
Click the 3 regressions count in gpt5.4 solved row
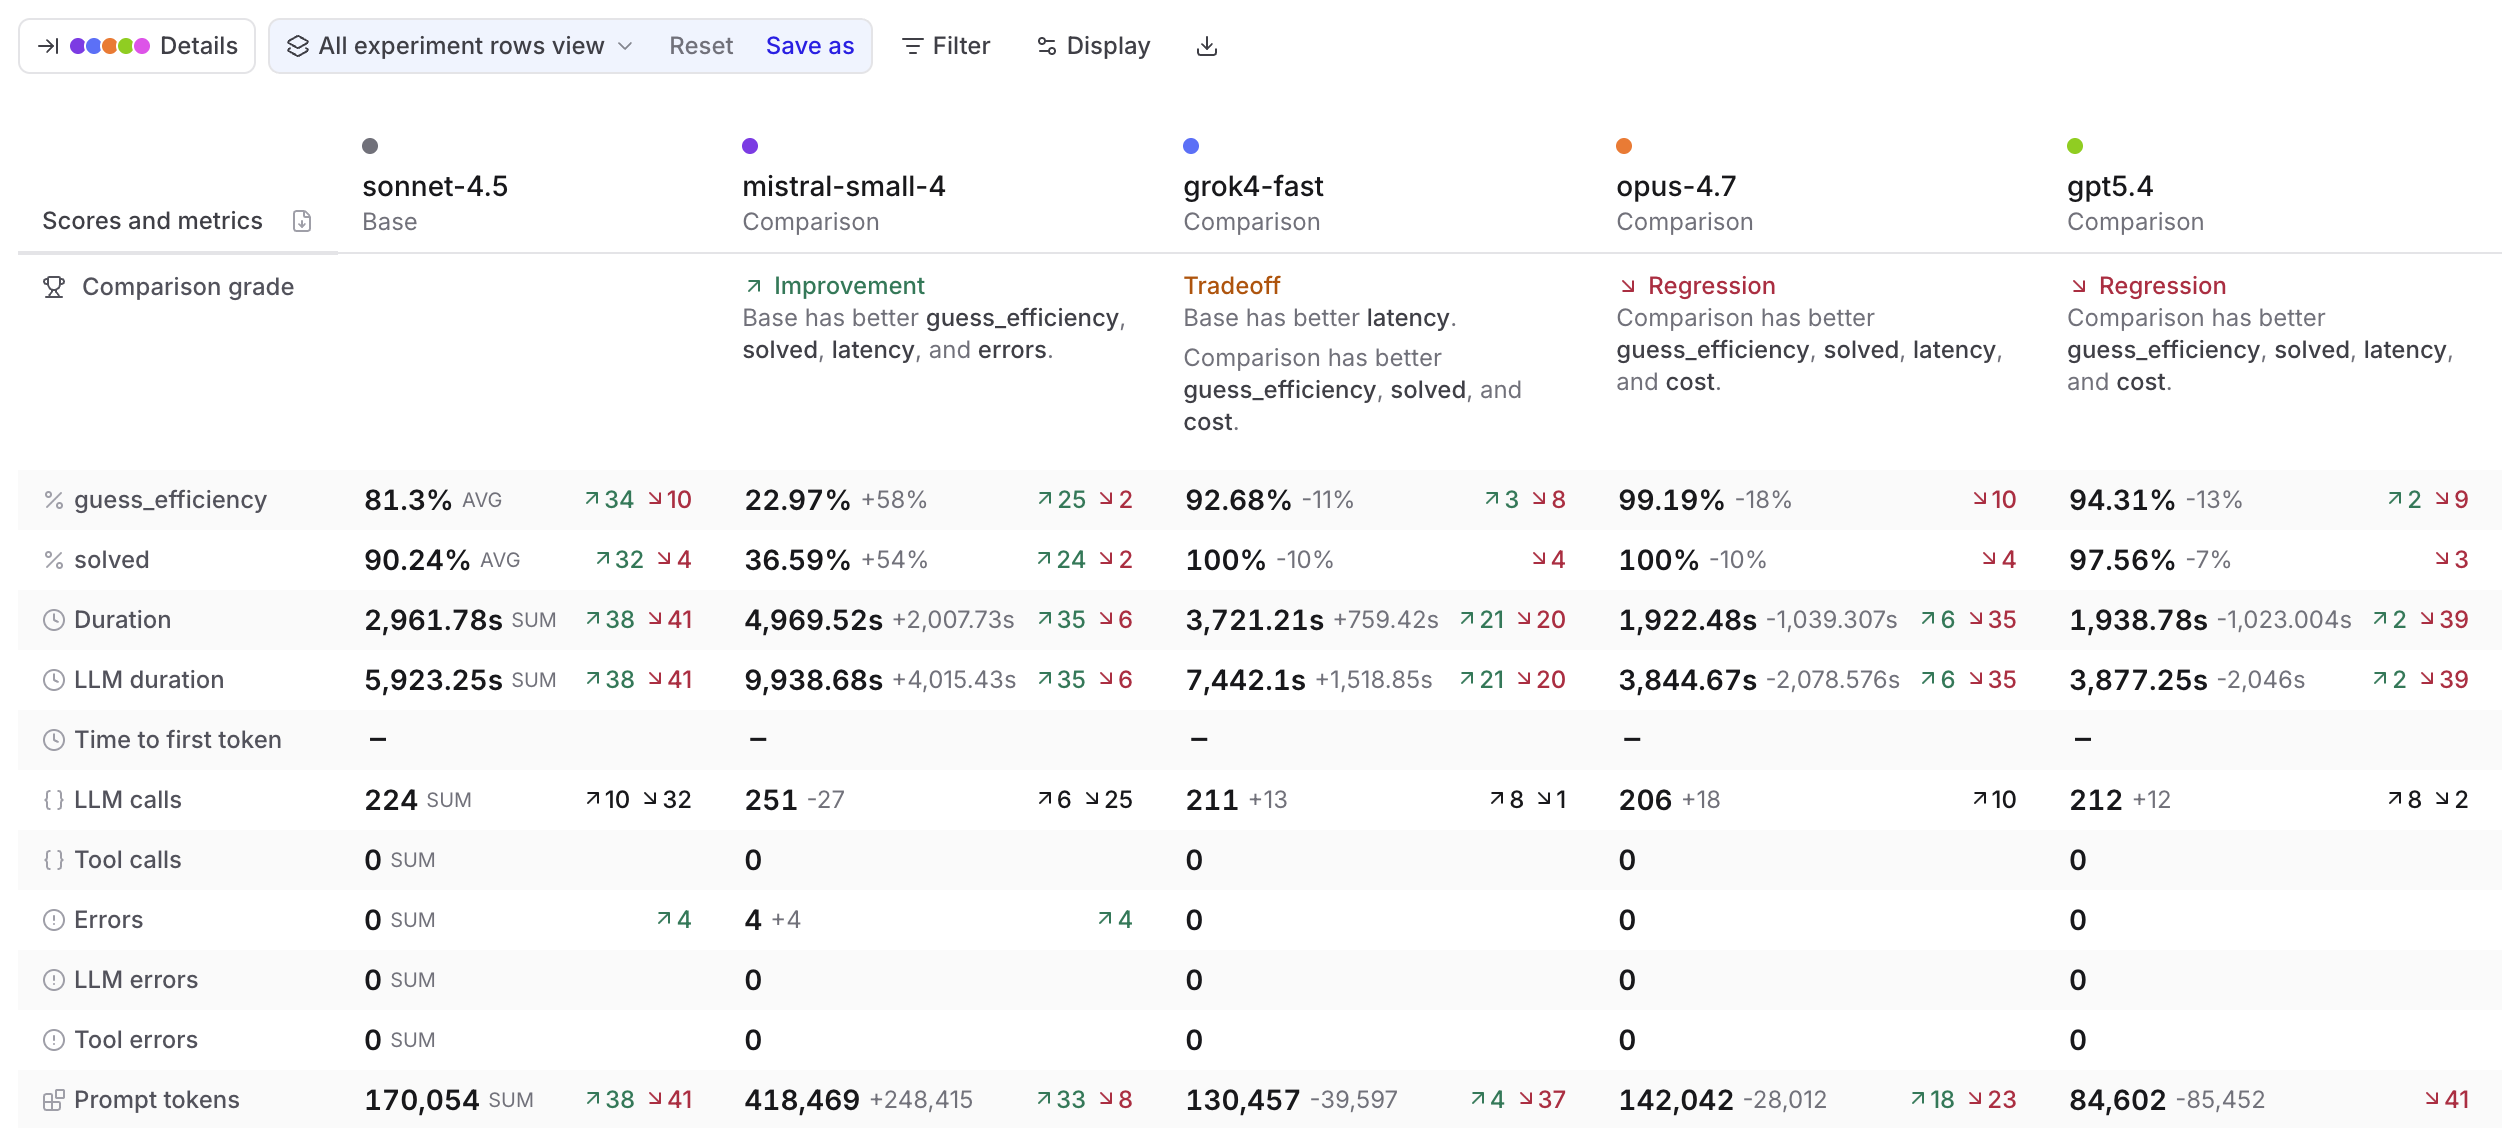(x=2452, y=560)
